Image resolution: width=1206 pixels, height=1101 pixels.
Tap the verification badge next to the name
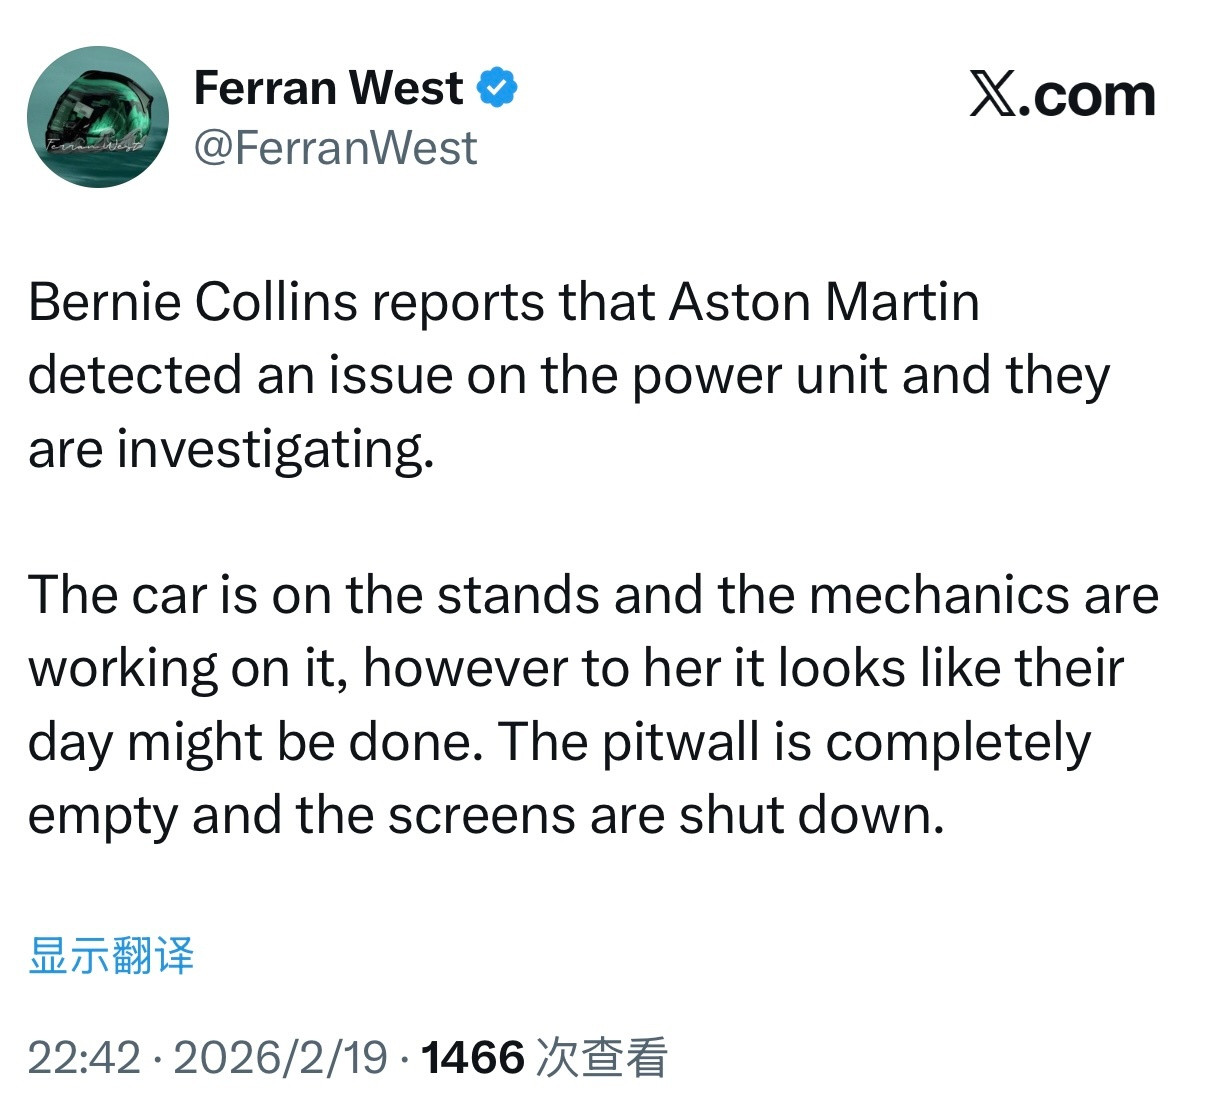point(497,87)
